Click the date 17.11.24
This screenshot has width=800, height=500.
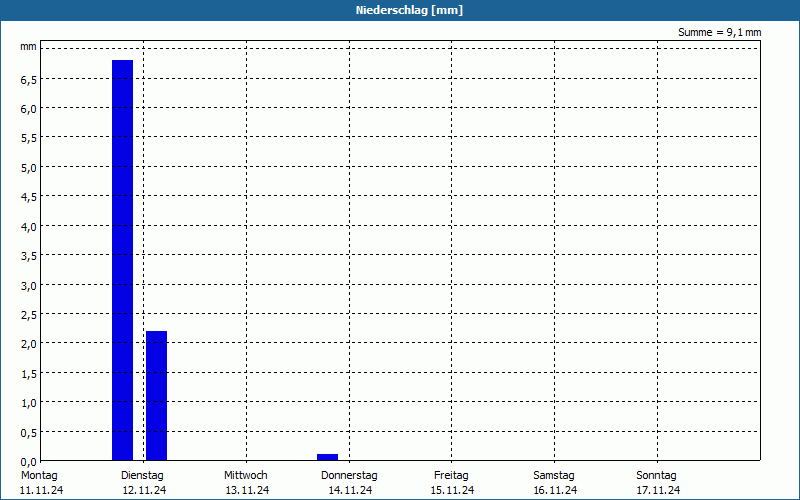[x=658, y=490]
